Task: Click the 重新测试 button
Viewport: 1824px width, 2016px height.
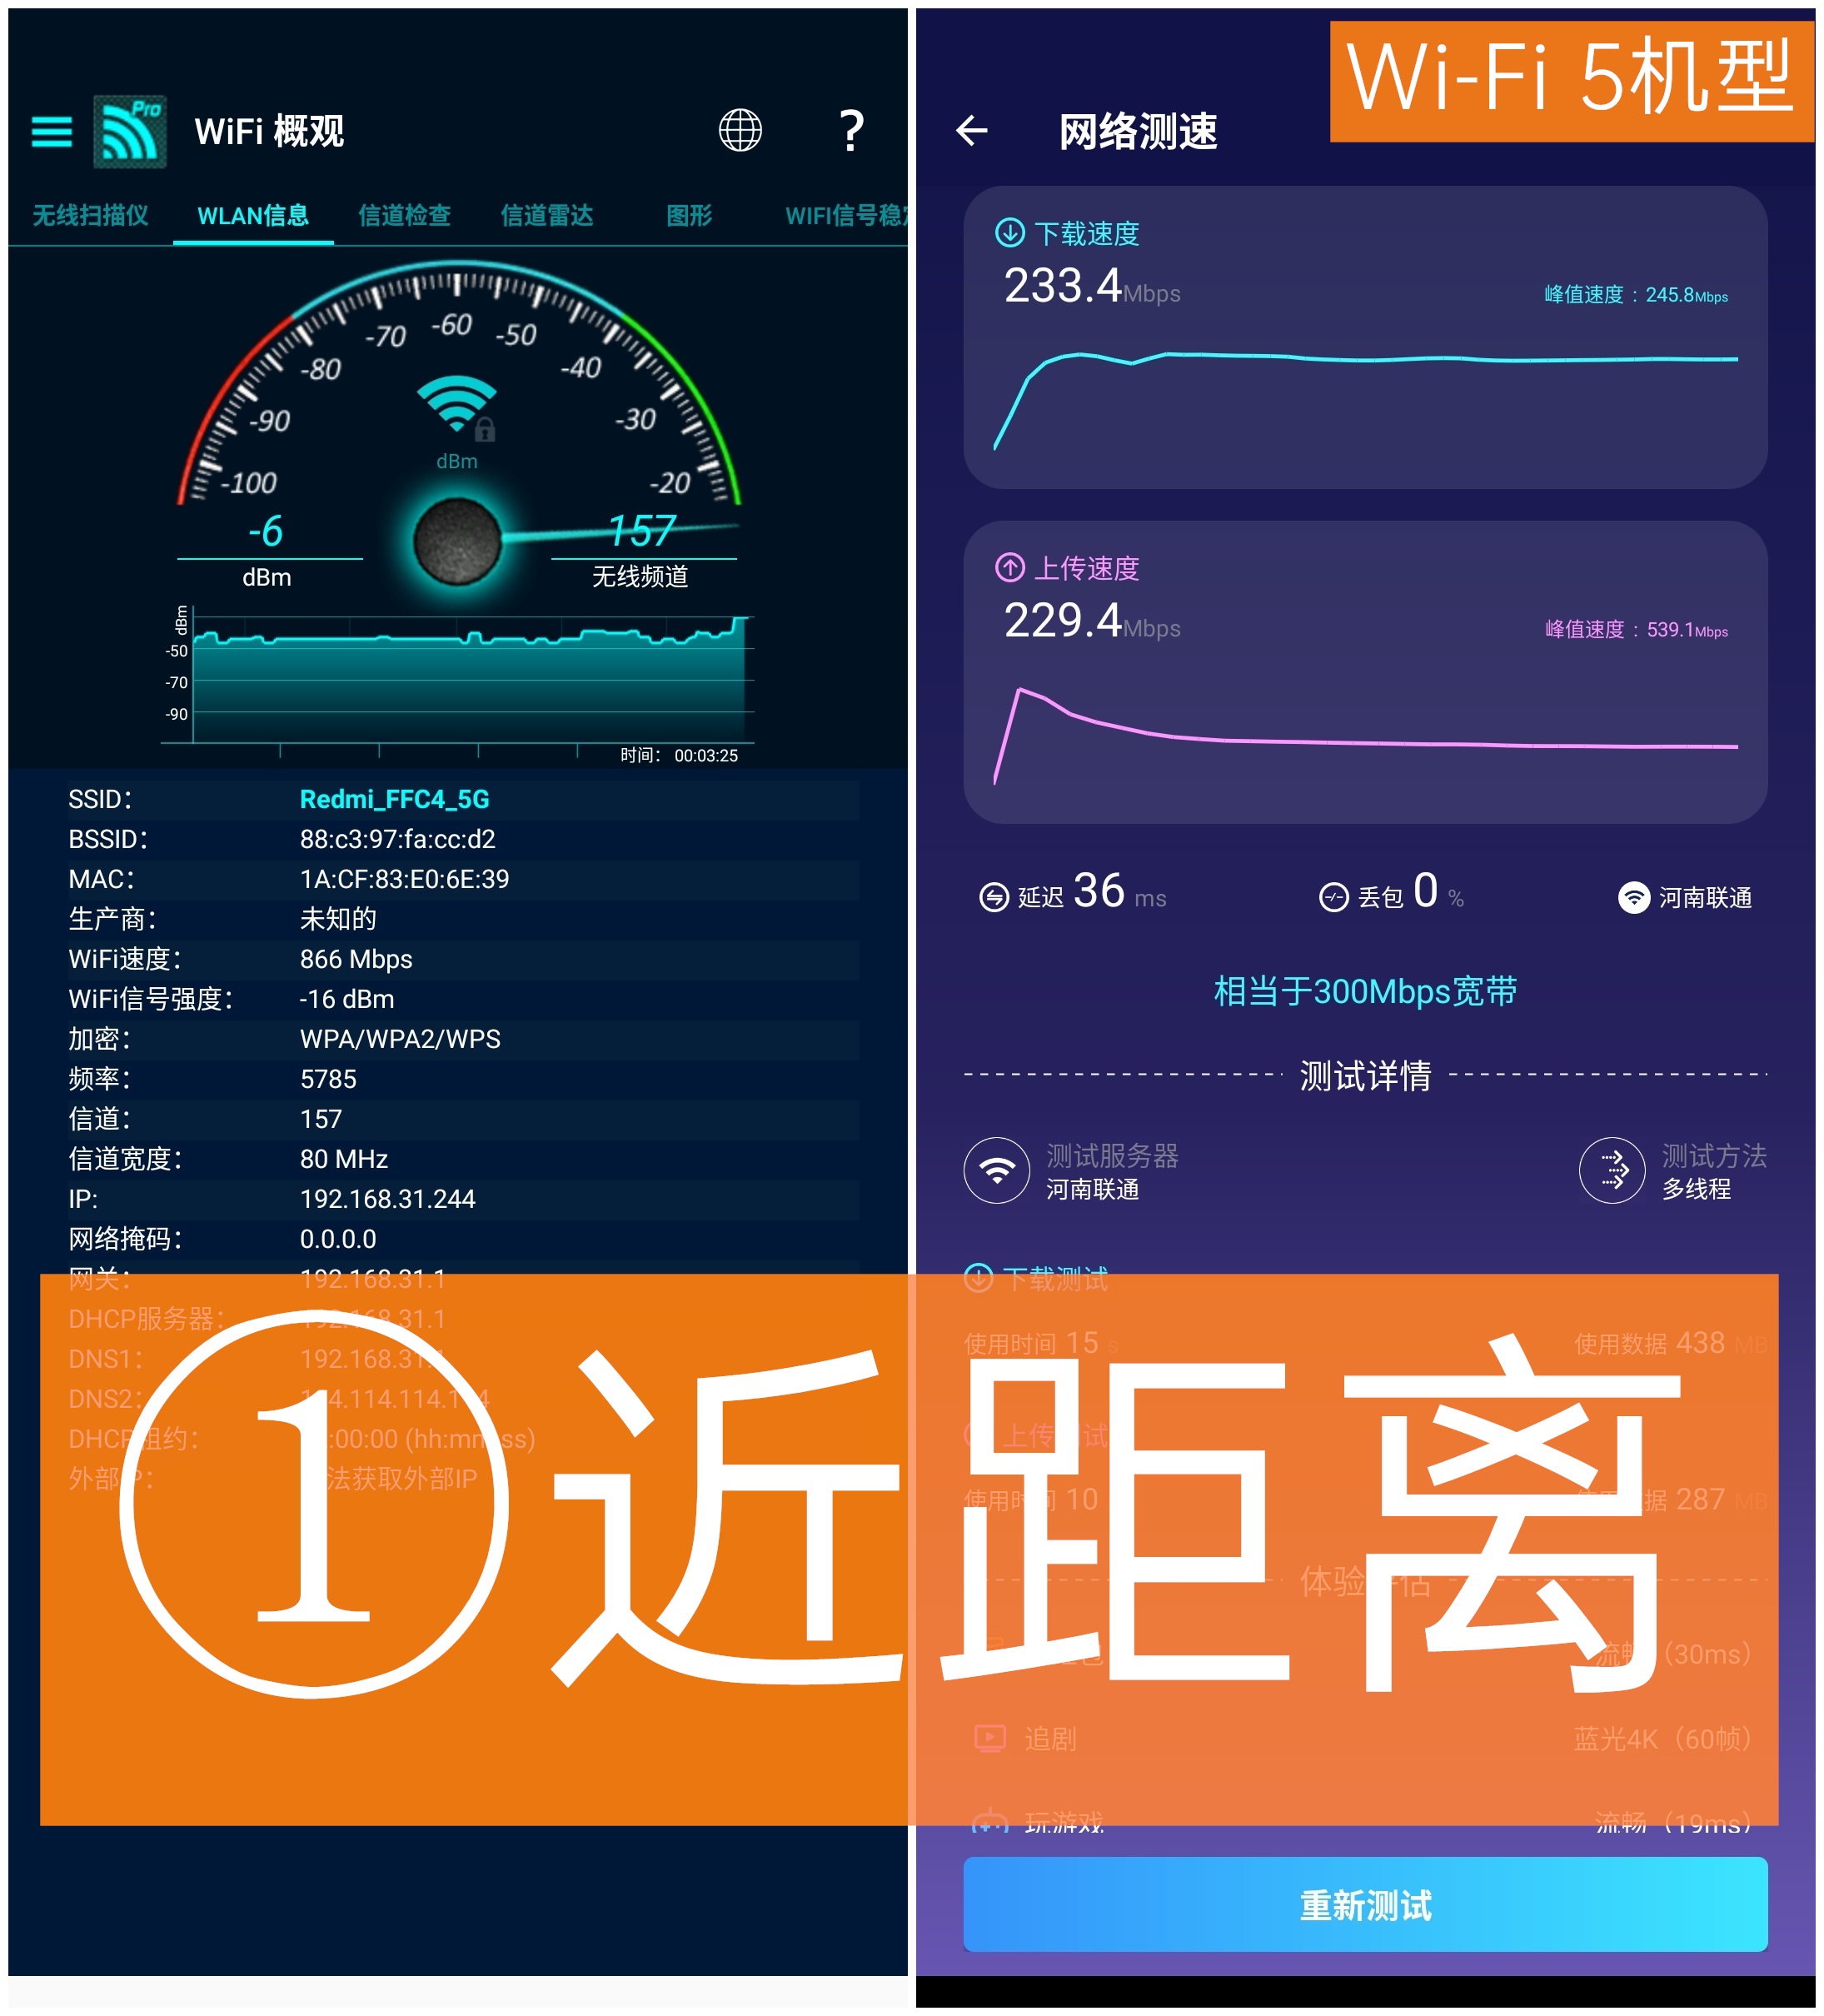Action: click(1369, 1914)
